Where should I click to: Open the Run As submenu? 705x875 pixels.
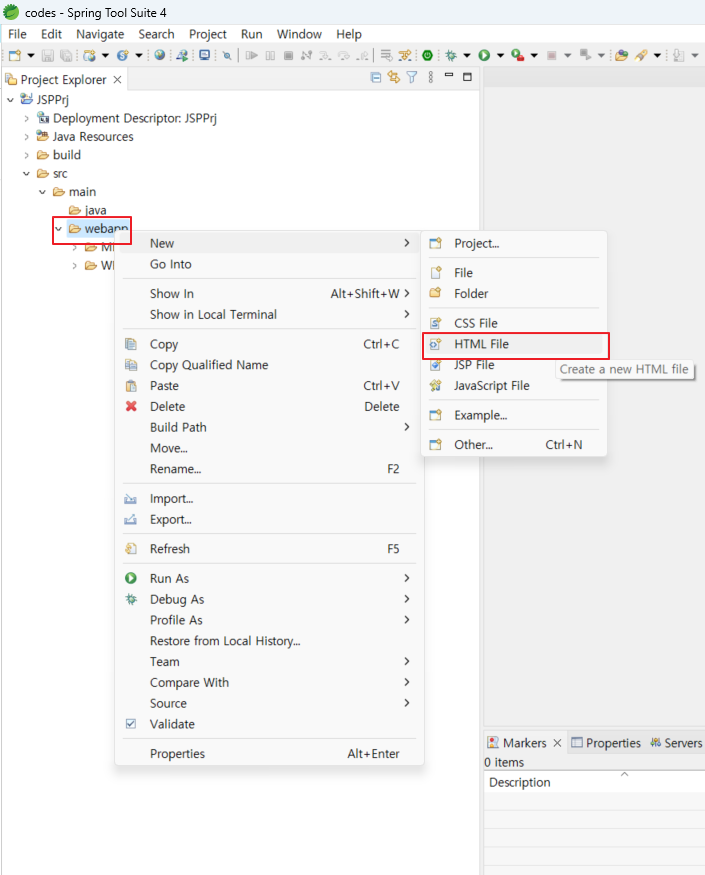pyautogui.click(x=269, y=579)
